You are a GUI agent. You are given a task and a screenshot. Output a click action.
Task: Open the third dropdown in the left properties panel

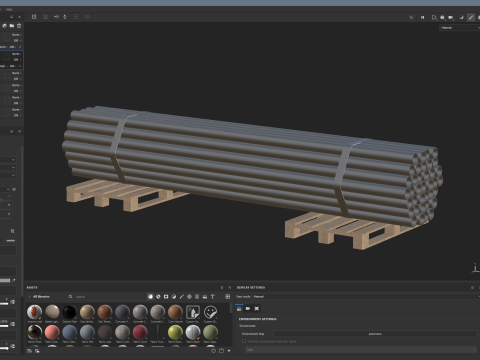(x=8, y=175)
